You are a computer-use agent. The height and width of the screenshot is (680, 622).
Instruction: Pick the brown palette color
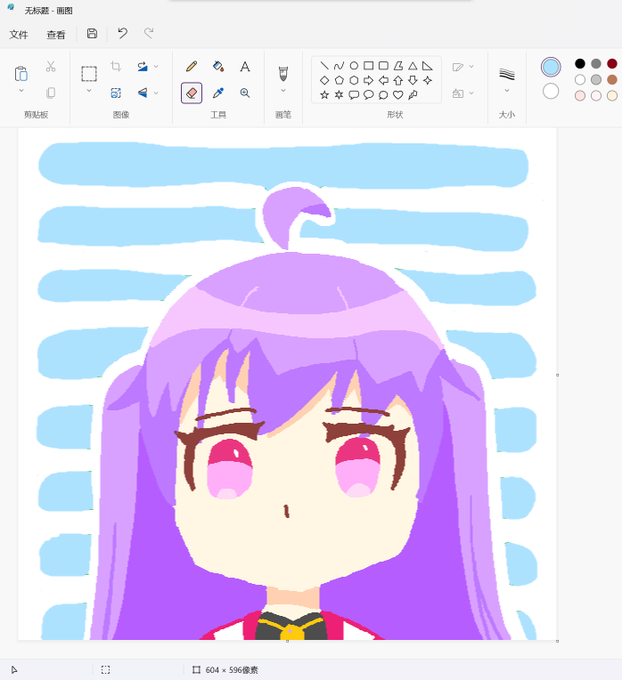tap(612, 80)
